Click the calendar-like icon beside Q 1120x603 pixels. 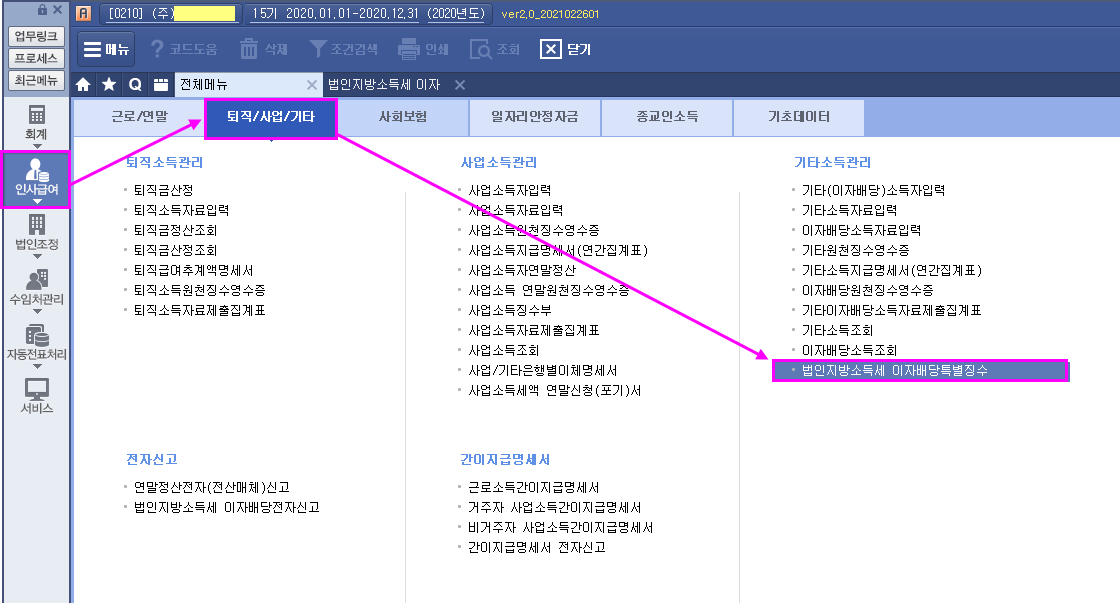[x=161, y=85]
